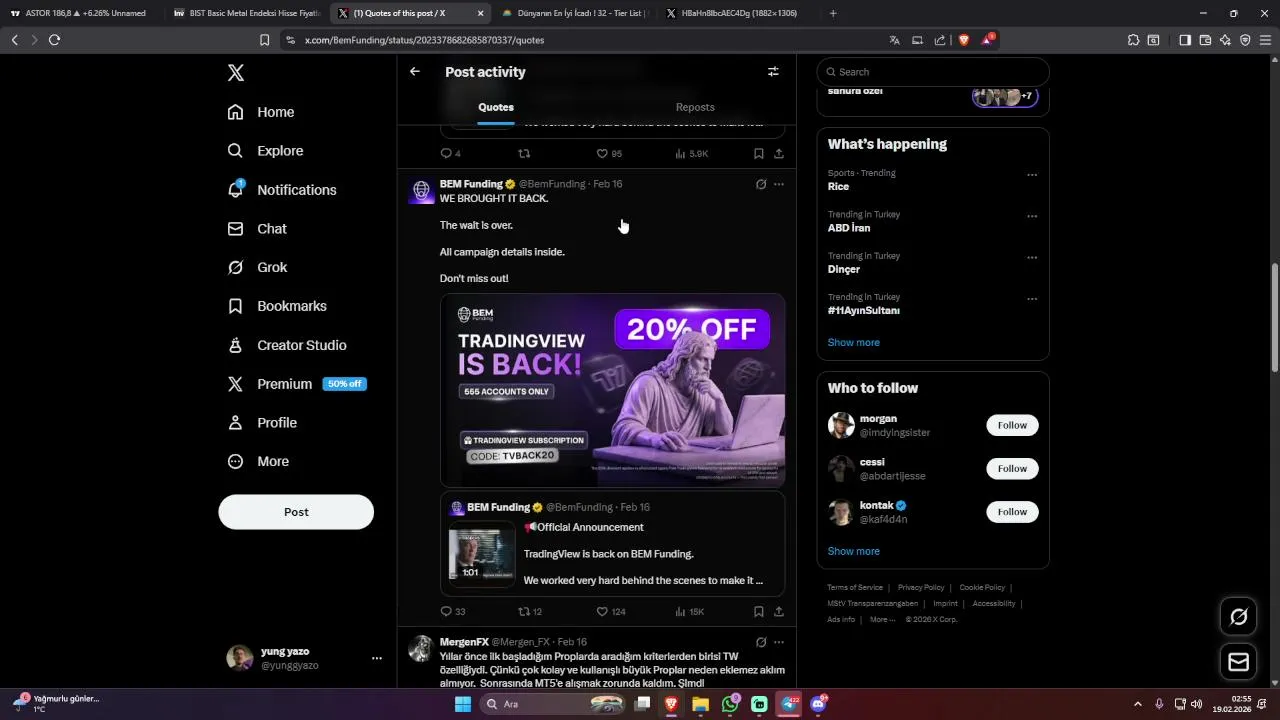Open options for #11AyınSultanı trend

pyautogui.click(x=1032, y=299)
